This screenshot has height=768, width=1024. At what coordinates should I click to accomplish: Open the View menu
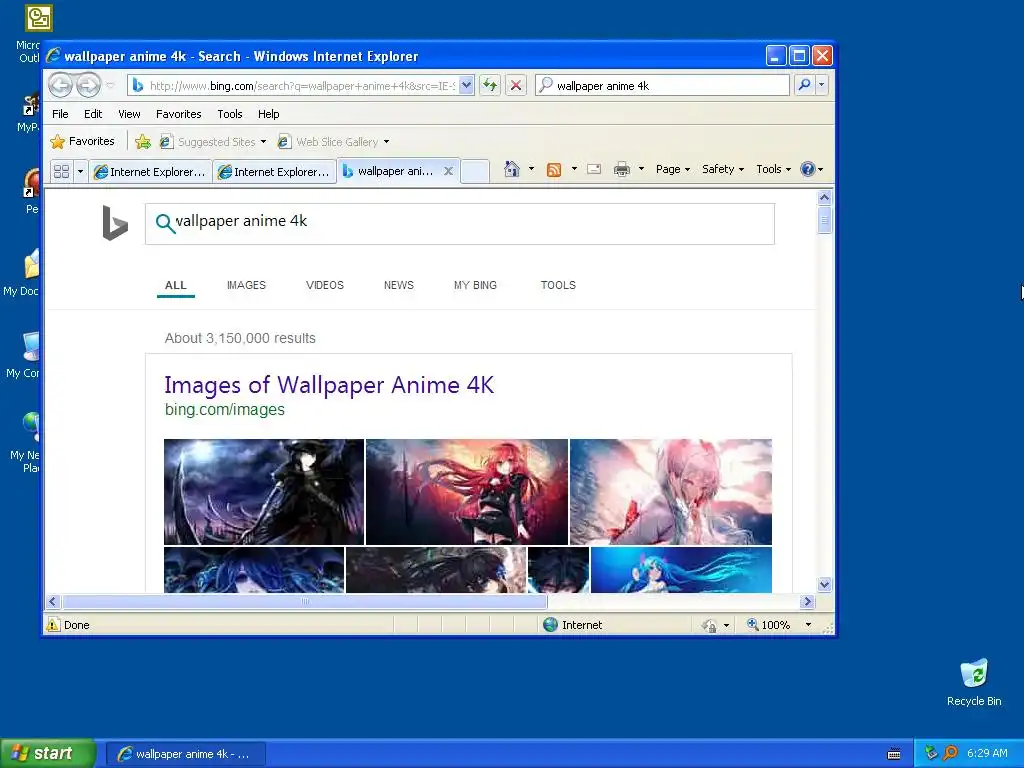point(129,114)
